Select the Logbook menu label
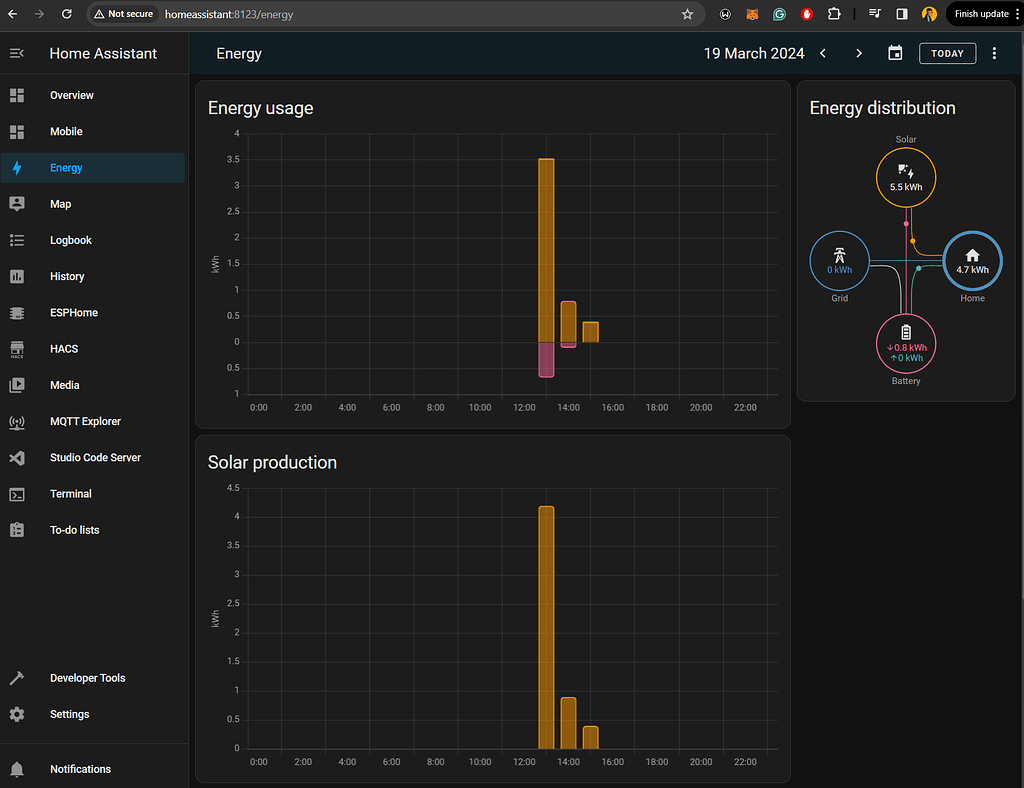1024x788 pixels. click(71, 240)
